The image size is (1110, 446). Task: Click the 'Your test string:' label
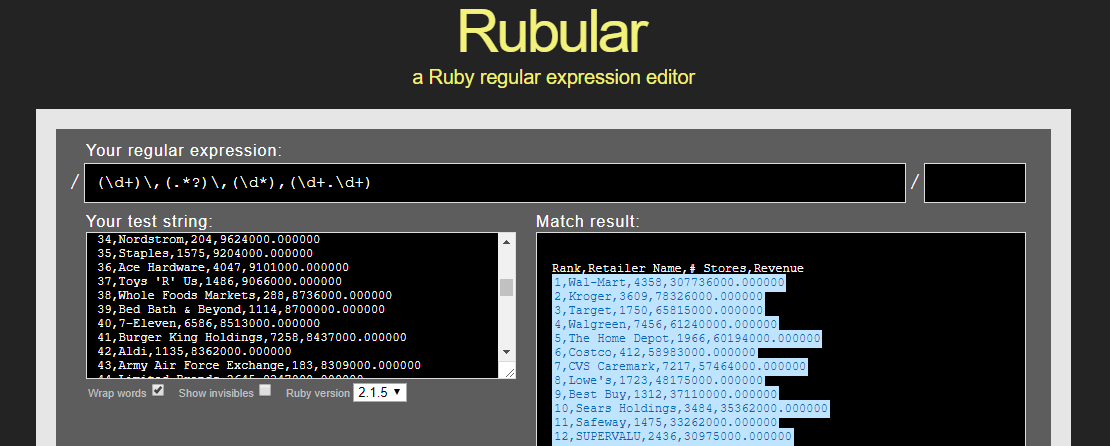coord(149,220)
